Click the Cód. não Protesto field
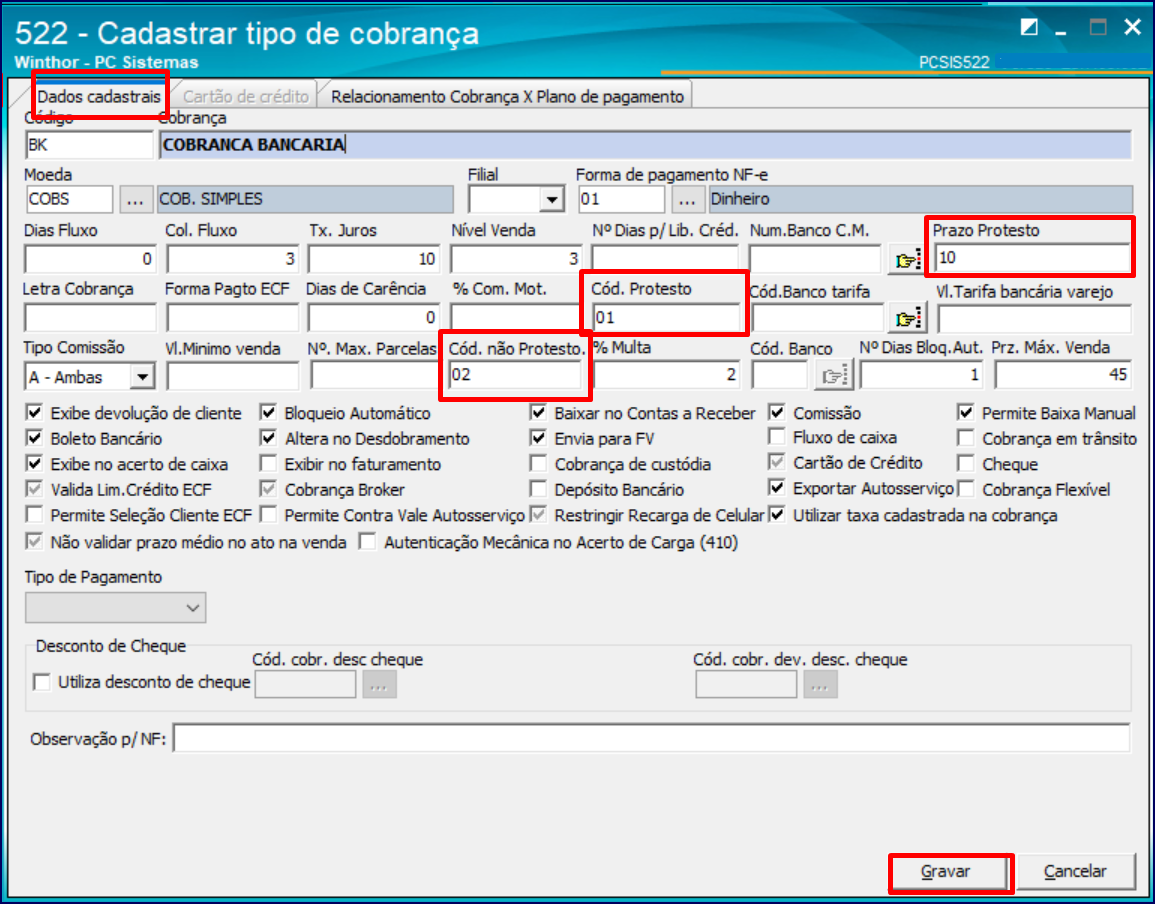The image size is (1155, 904). click(x=515, y=375)
